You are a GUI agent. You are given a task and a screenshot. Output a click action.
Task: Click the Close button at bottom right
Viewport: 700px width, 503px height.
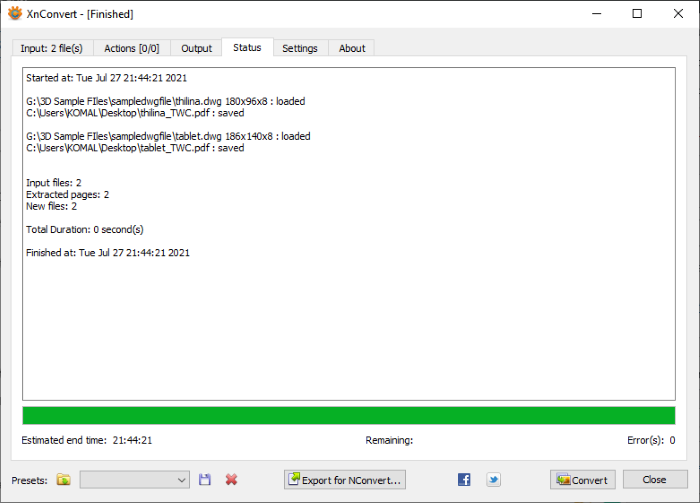coord(655,480)
